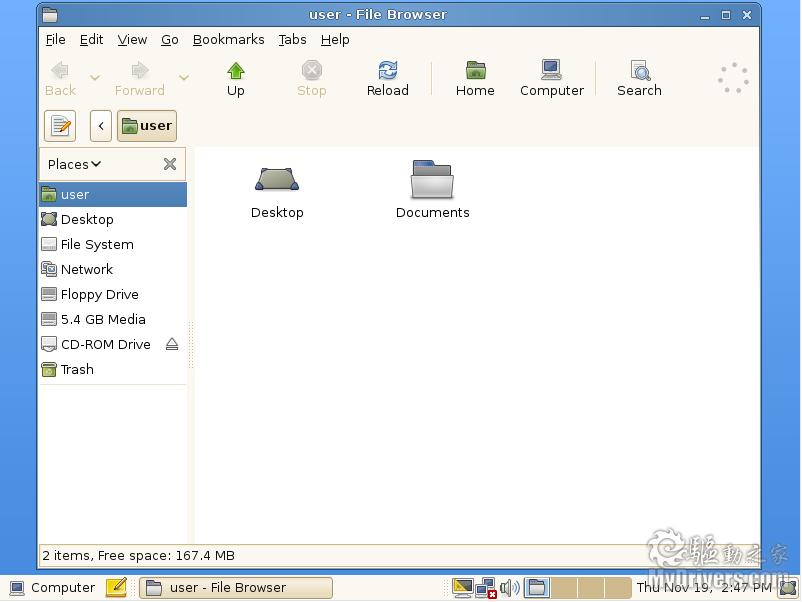Image resolution: width=802 pixels, height=602 pixels.
Task: Open the Bookmarks menu
Action: 228,40
